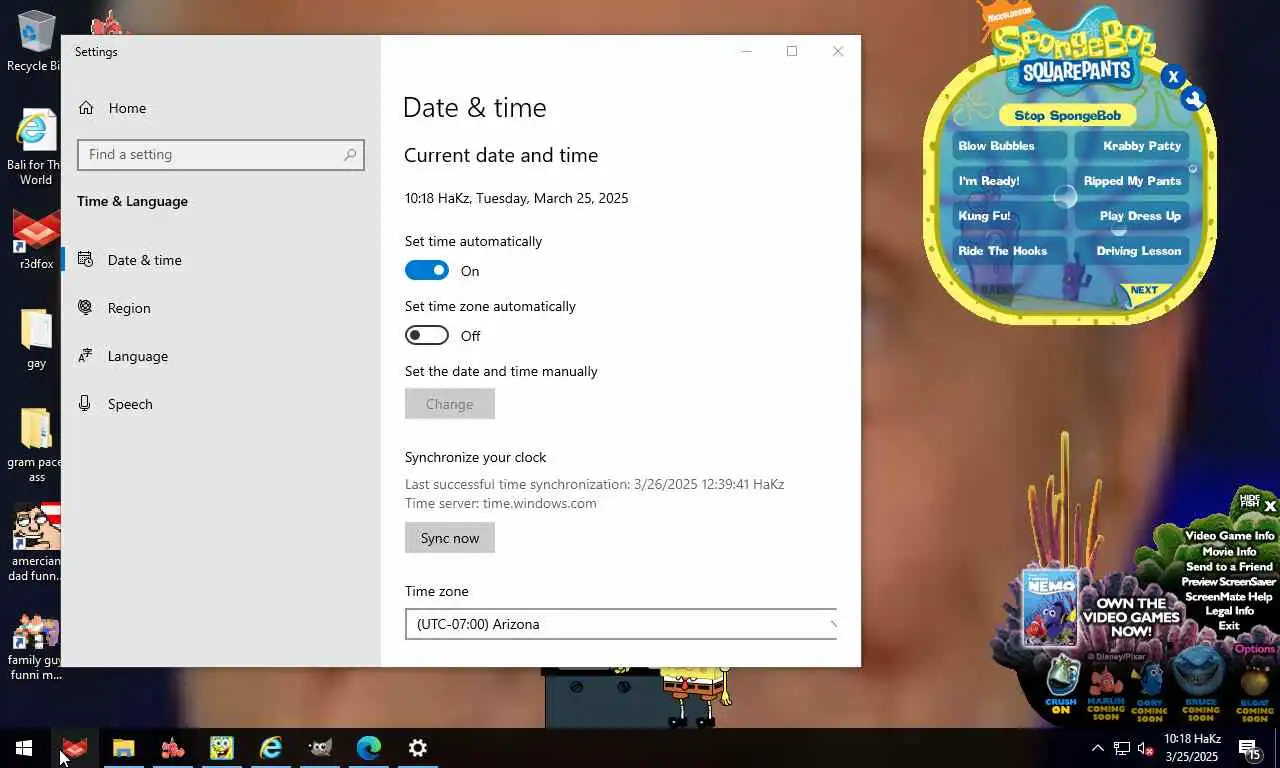Open the notification center icon

(x=1249, y=748)
